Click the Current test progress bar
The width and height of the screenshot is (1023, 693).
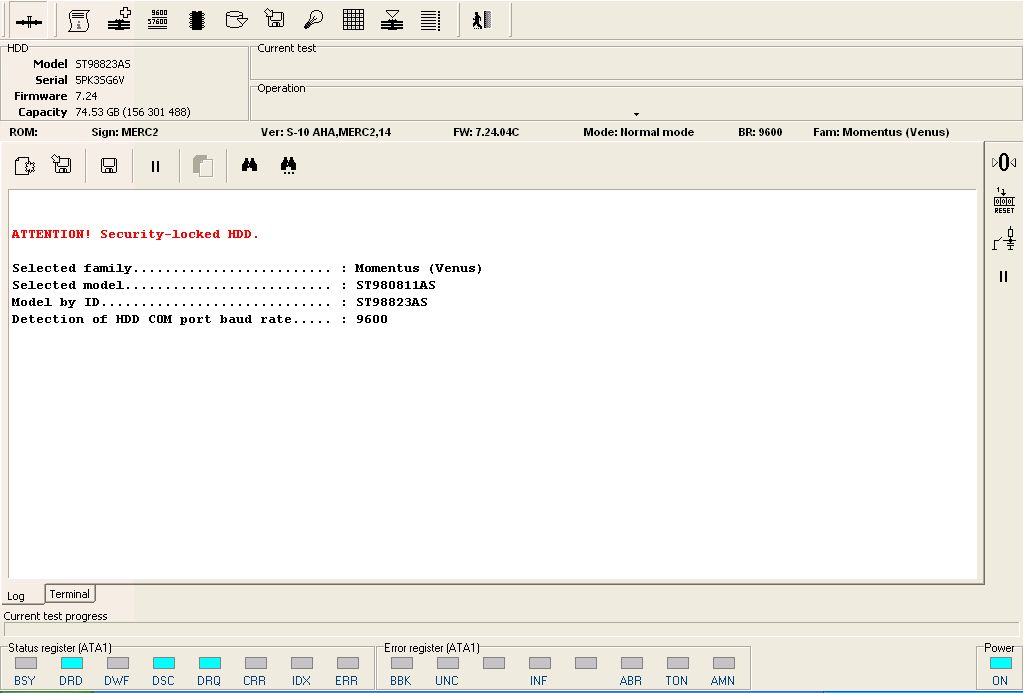click(x=510, y=630)
